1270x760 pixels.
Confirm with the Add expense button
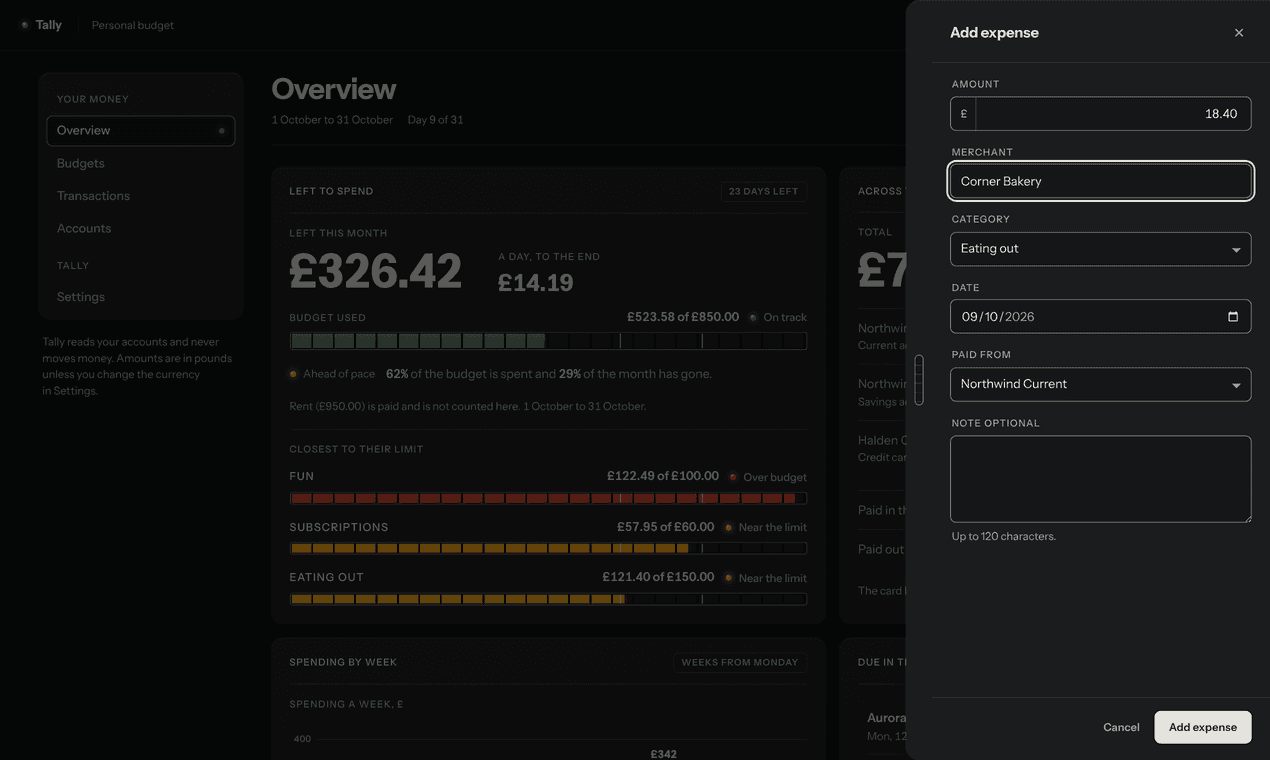pos(1202,727)
